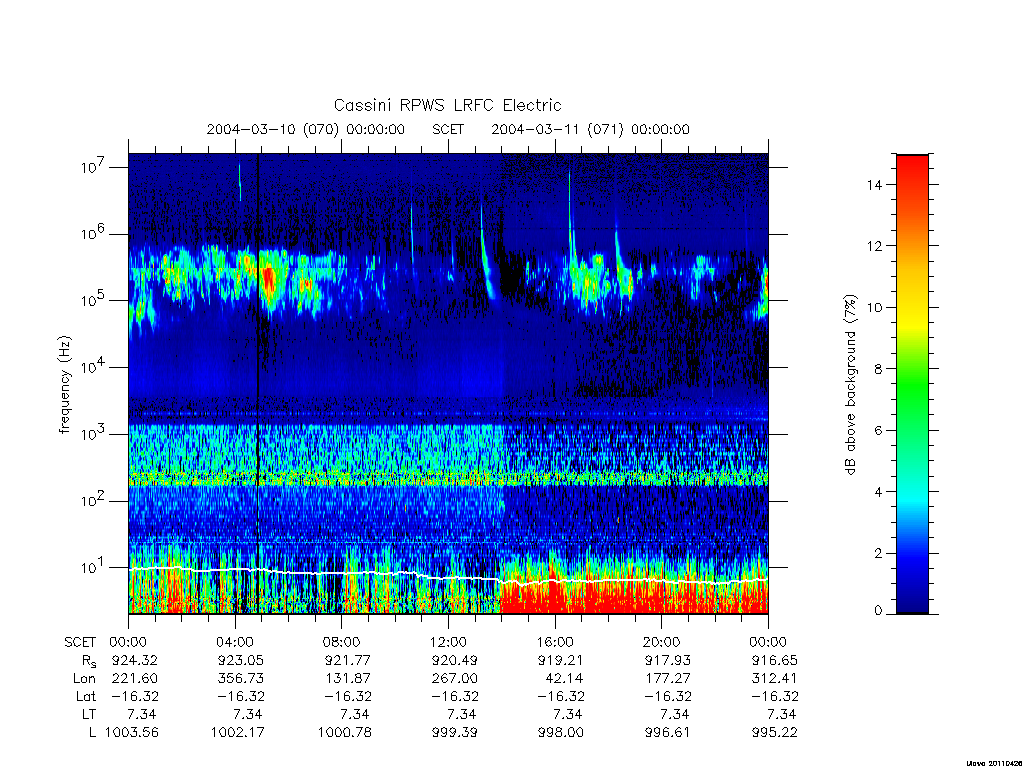Click the dB above background (7%) label

[x=850, y=385]
